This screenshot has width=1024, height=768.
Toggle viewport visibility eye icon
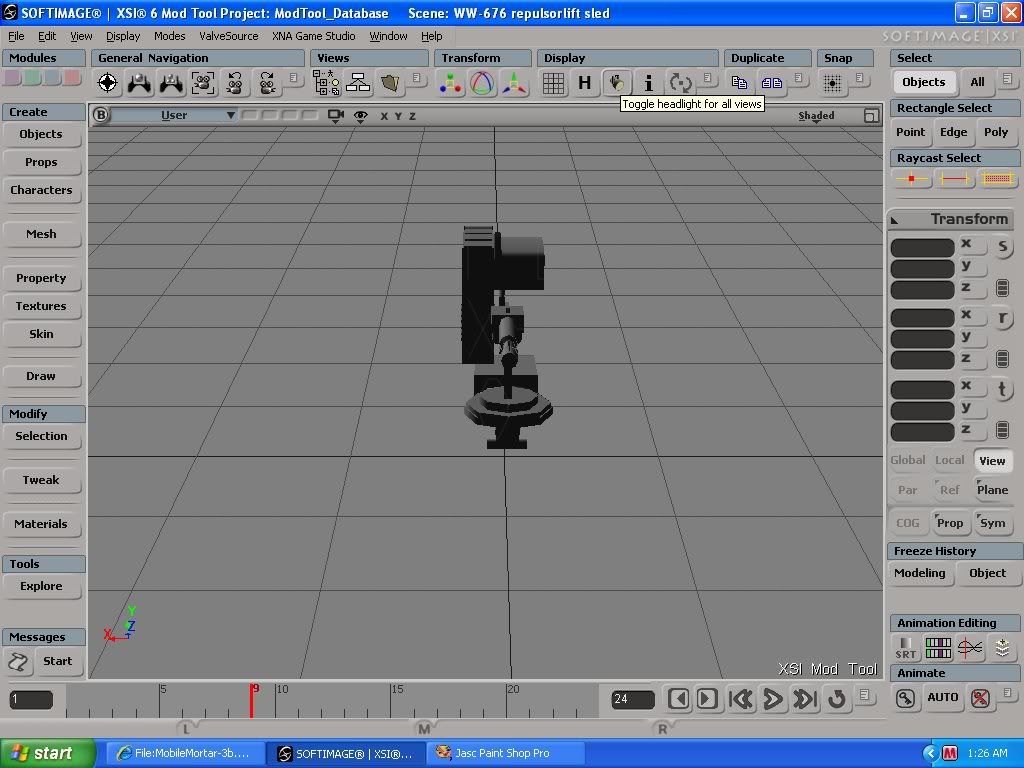(360, 116)
